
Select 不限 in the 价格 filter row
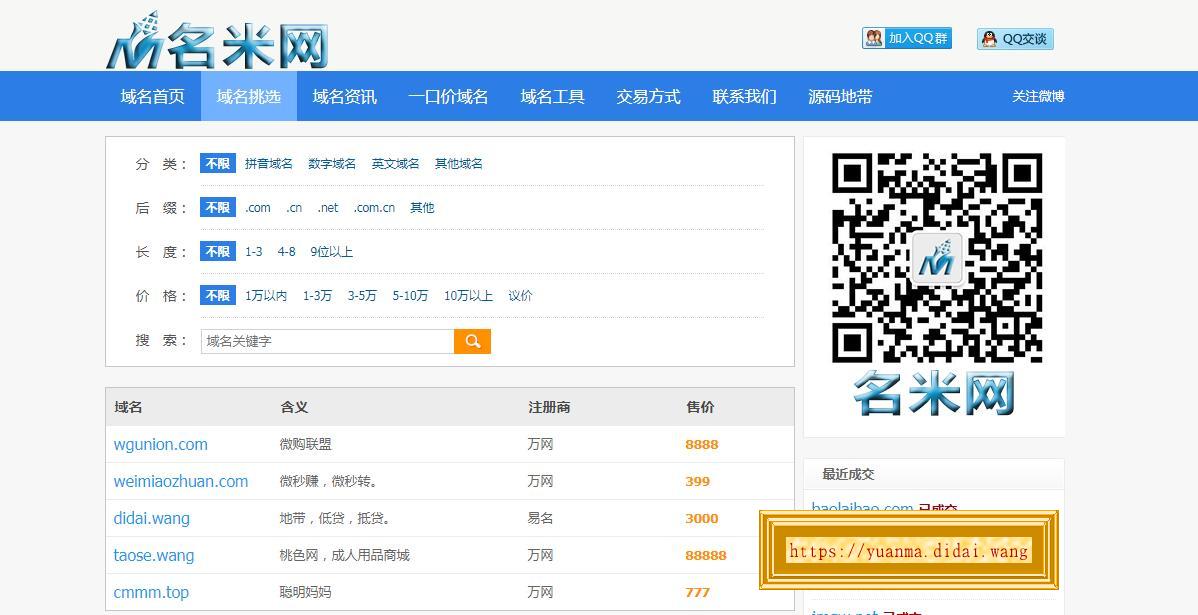tap(218, 296)
